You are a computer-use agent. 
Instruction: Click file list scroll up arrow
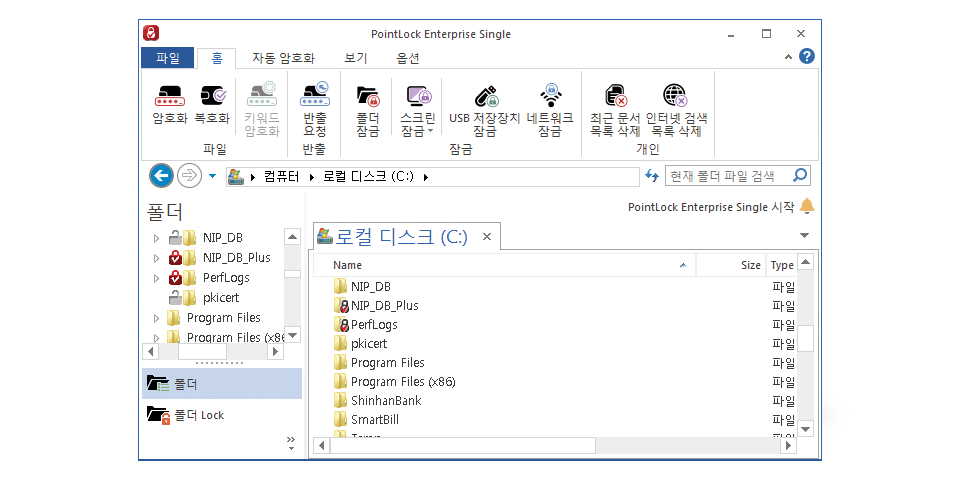click(x=805, y=263)
